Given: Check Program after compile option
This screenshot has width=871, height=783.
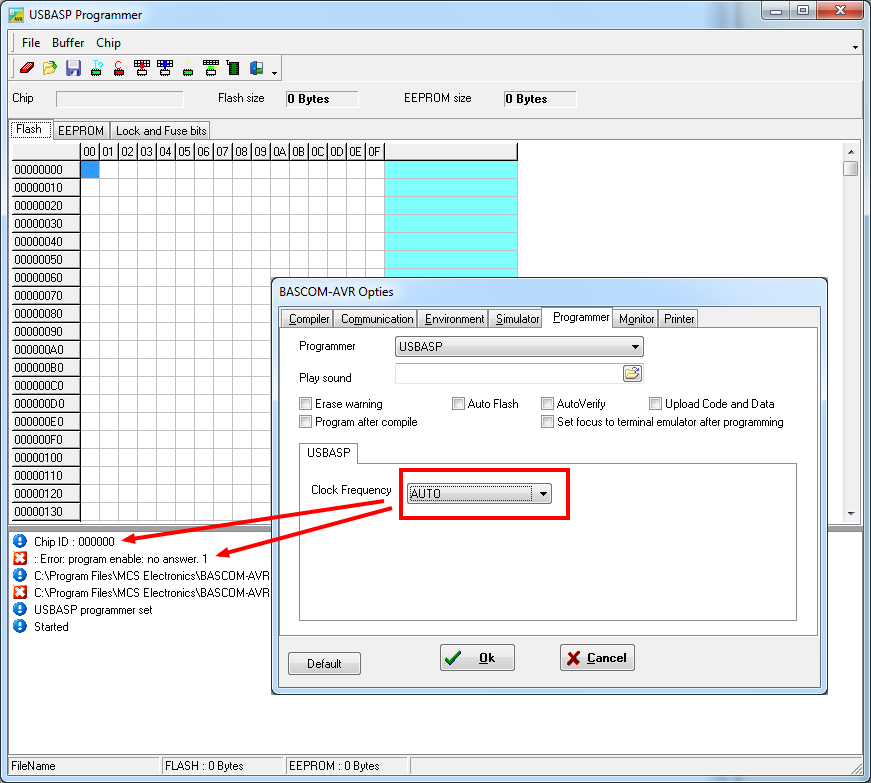Looking at the screenshot, I should click(306, 421).
